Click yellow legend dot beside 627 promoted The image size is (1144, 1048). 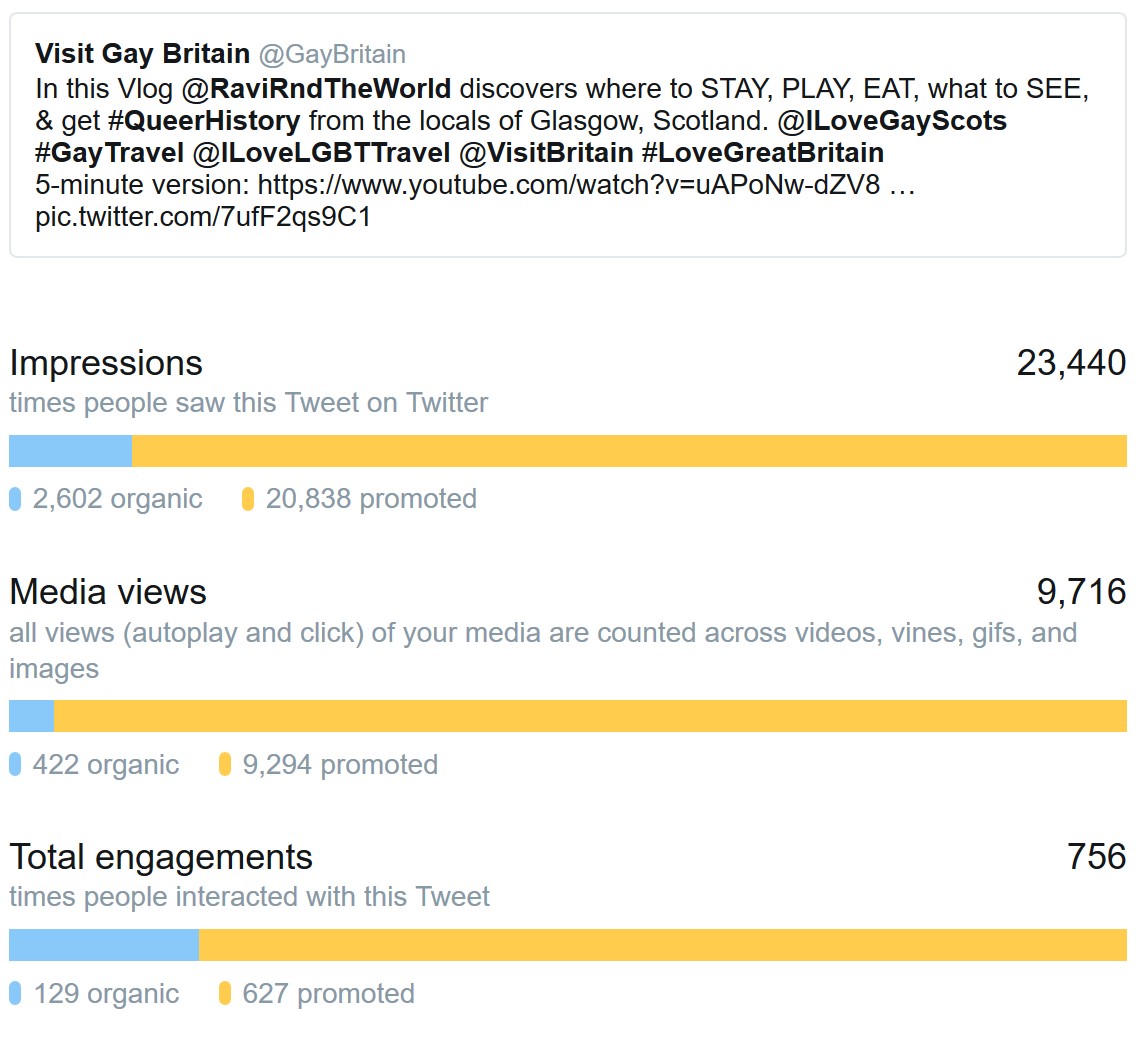(225, 993)
